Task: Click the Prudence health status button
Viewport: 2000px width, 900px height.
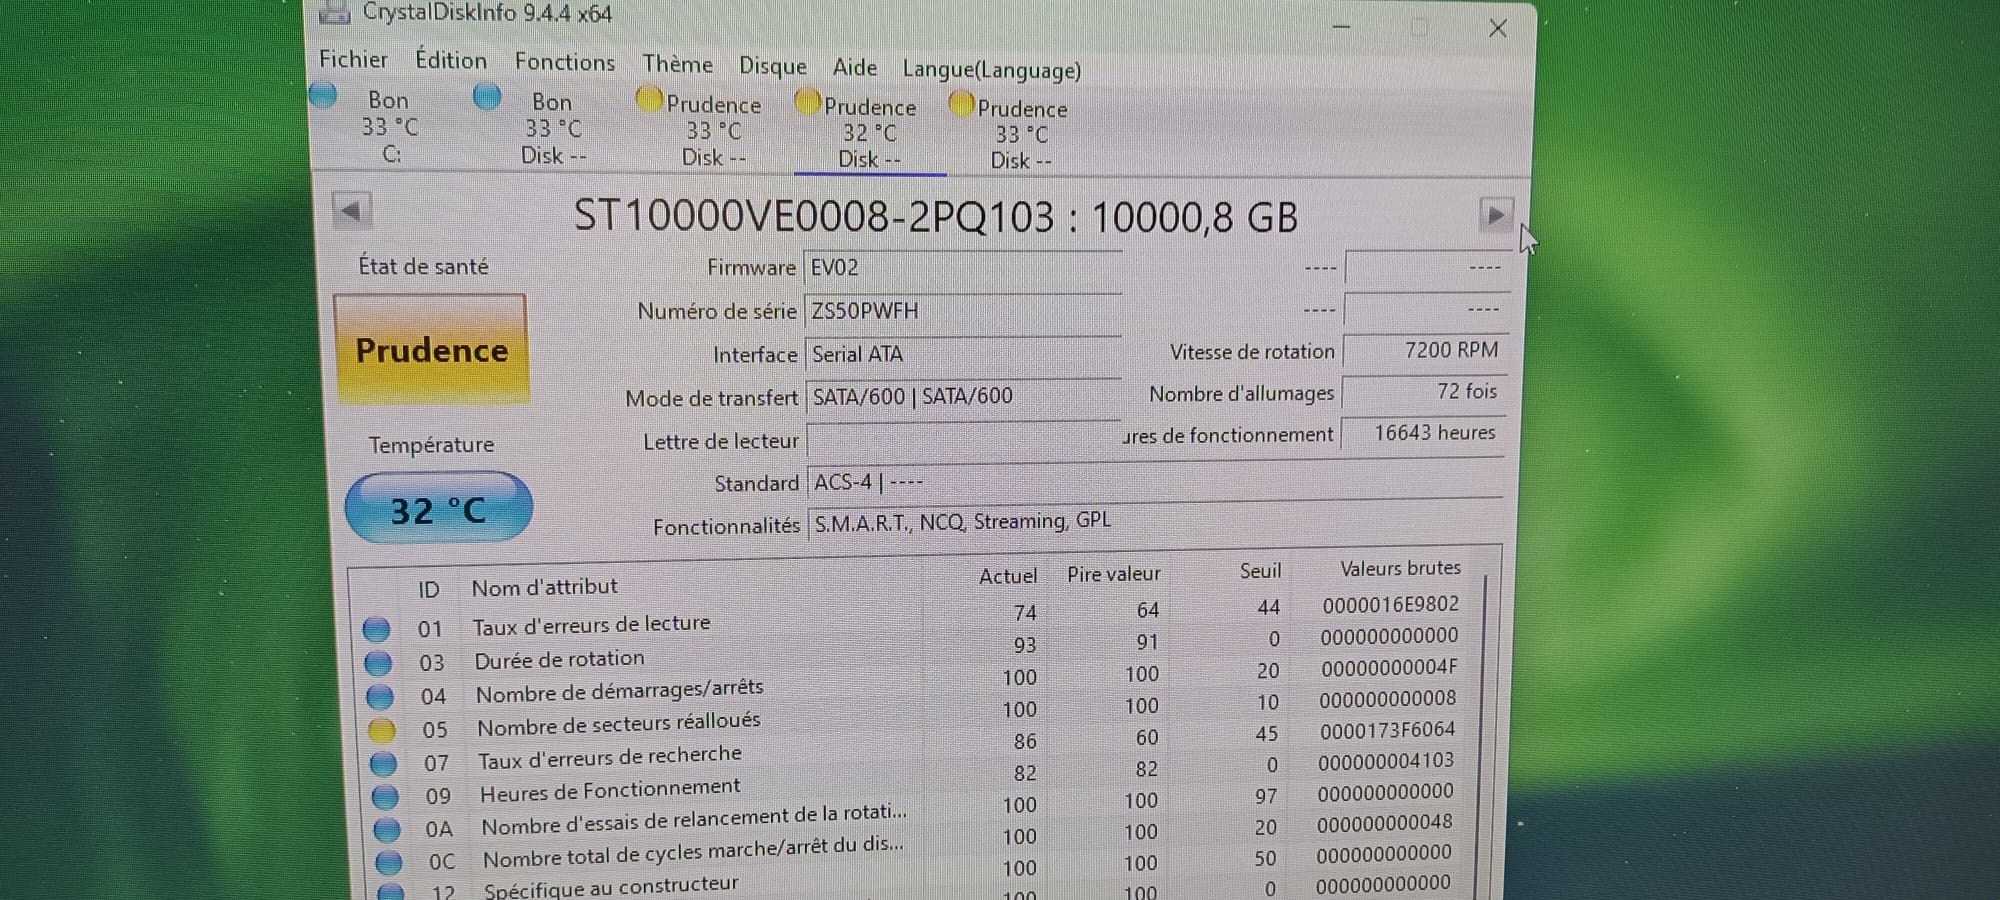Action: tap(431, 350)
